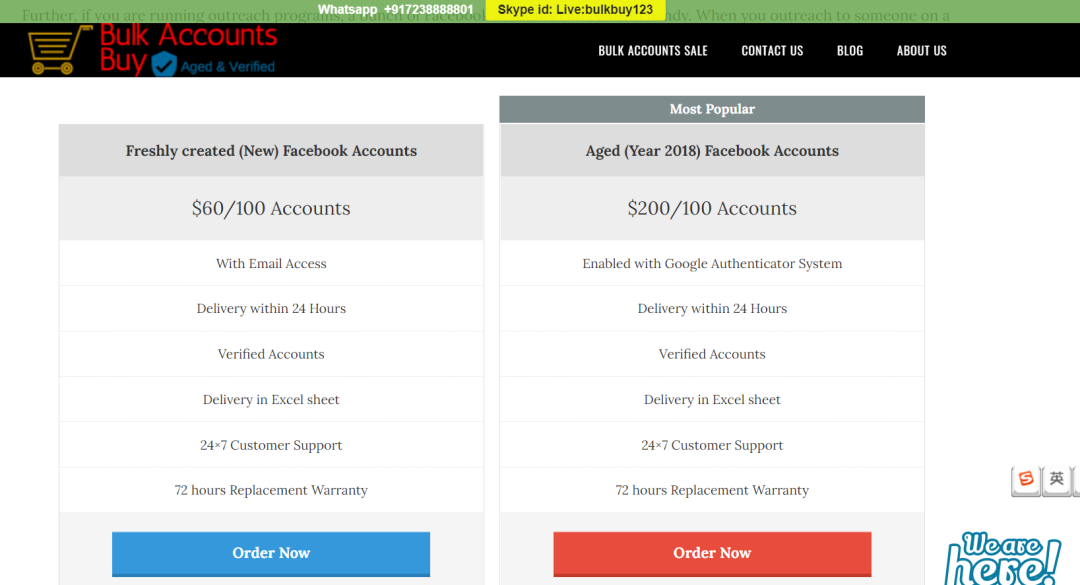Click 'Delivery within 24 Hours' in new accounts plan
The height and width of the screenshot is (585, 1080).
coord(271,309)
